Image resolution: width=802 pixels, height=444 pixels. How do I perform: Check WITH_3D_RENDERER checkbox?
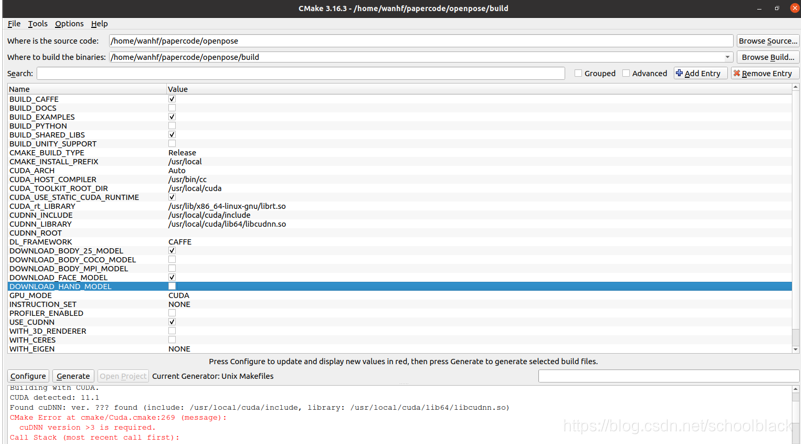pyautogui.click(x=172, y=331)
